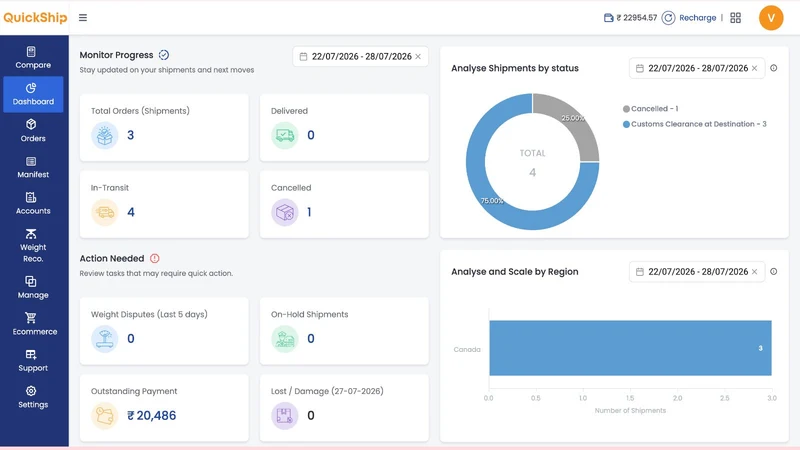This screenshot has width=800, height=450.
Task: Click the In-Transit truck icon
Action: coord(105,212)
